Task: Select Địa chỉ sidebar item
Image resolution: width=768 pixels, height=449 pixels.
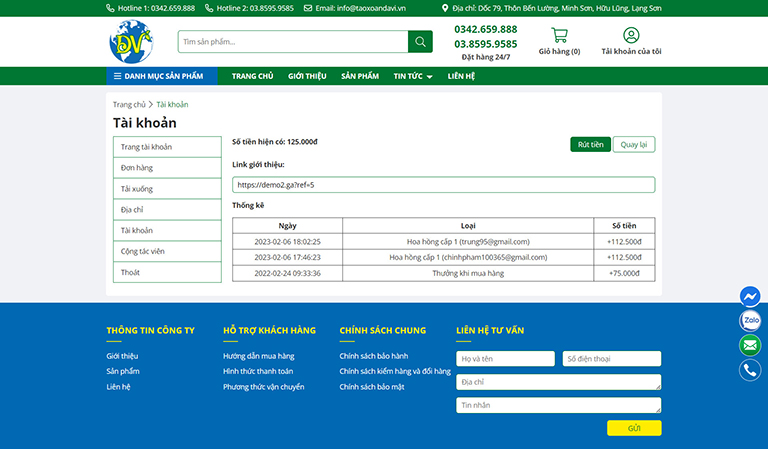Action: click(167, 210)
